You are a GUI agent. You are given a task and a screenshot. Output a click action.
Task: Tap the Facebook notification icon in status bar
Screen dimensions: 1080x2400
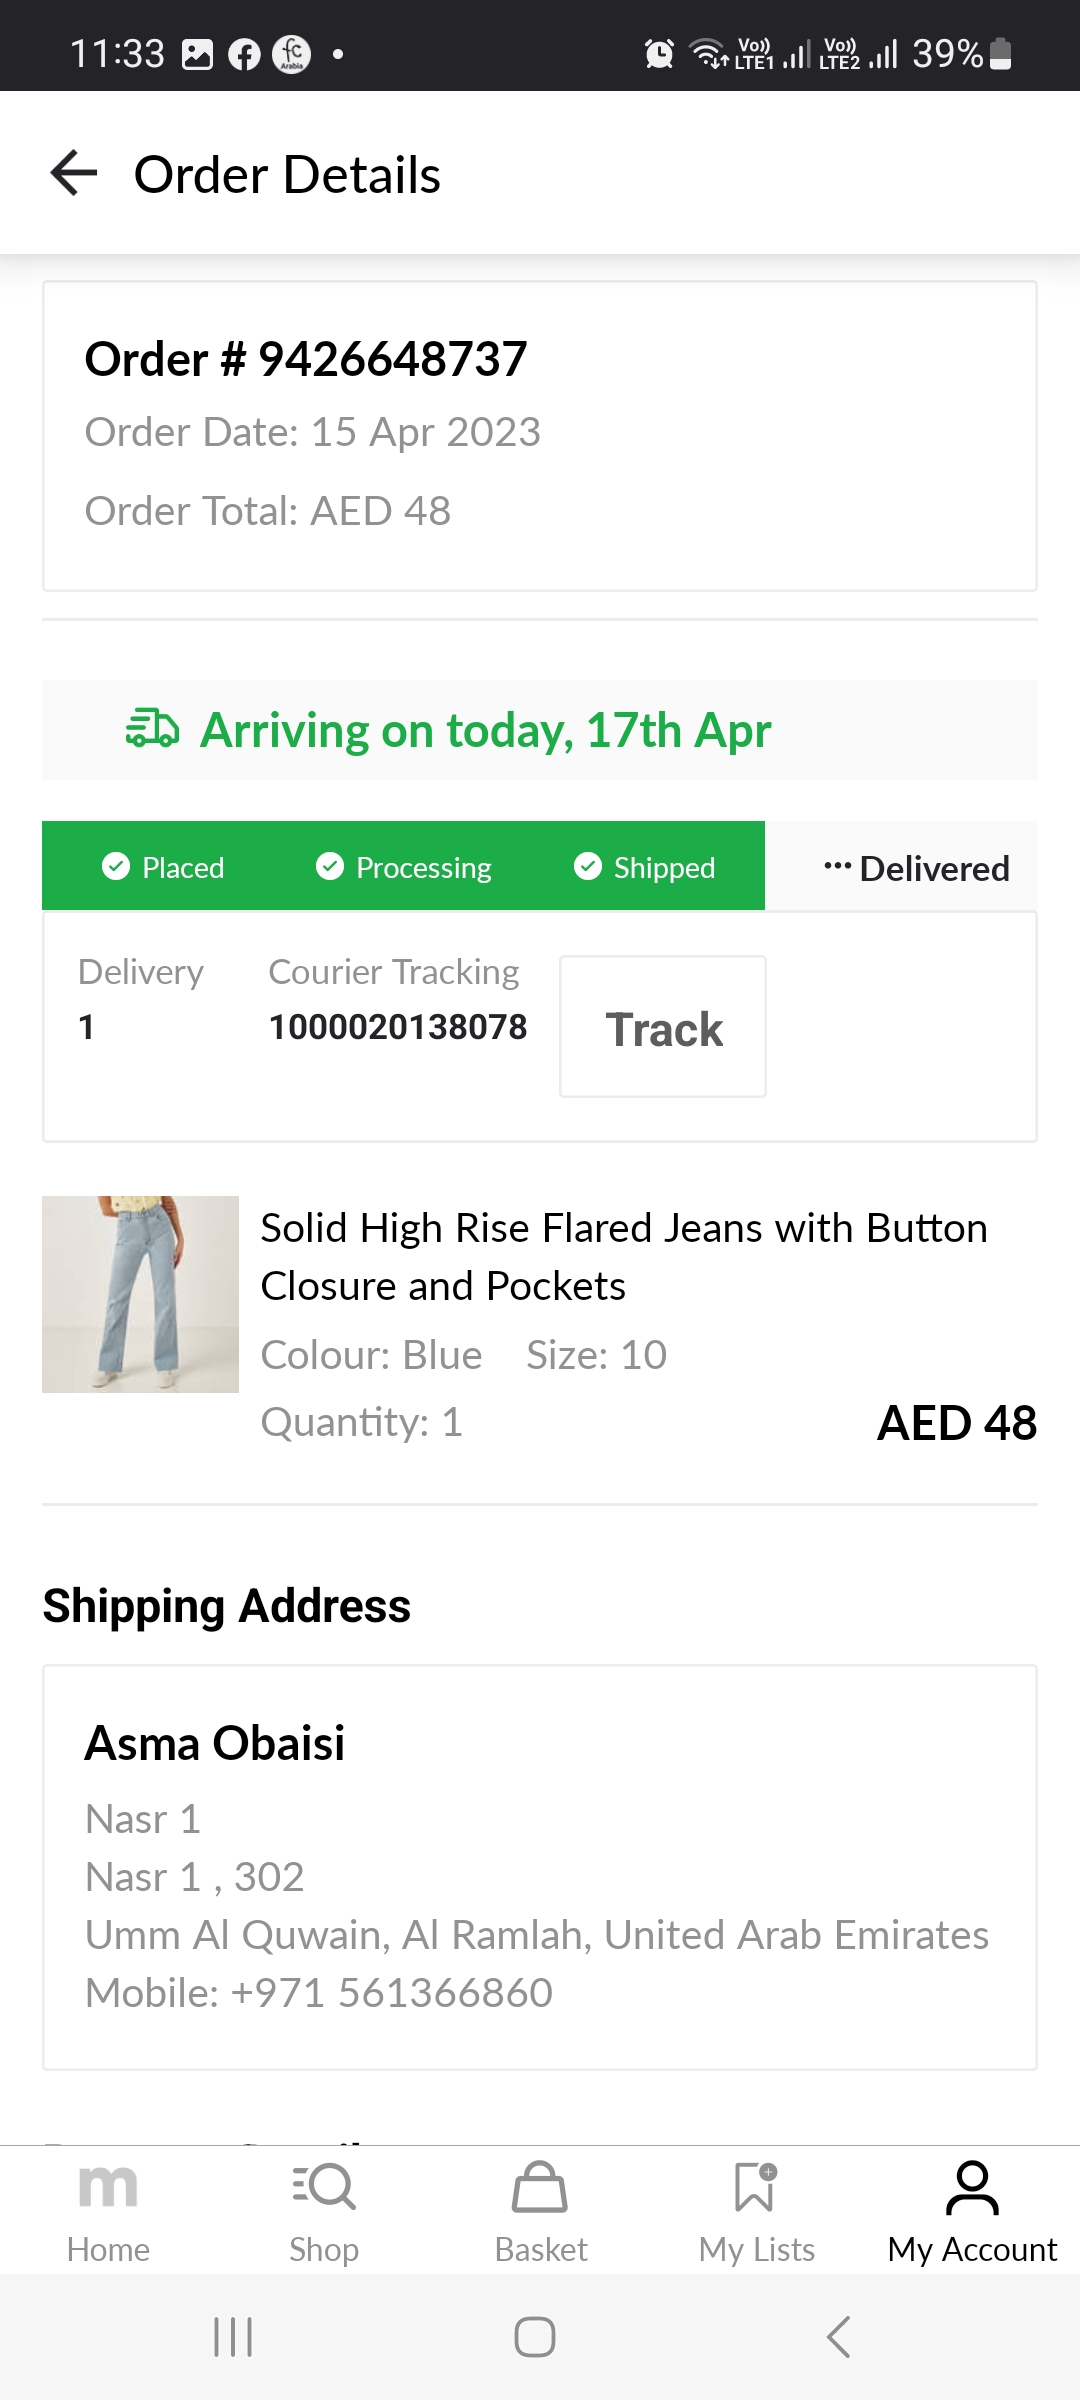[x=244, y=54]
